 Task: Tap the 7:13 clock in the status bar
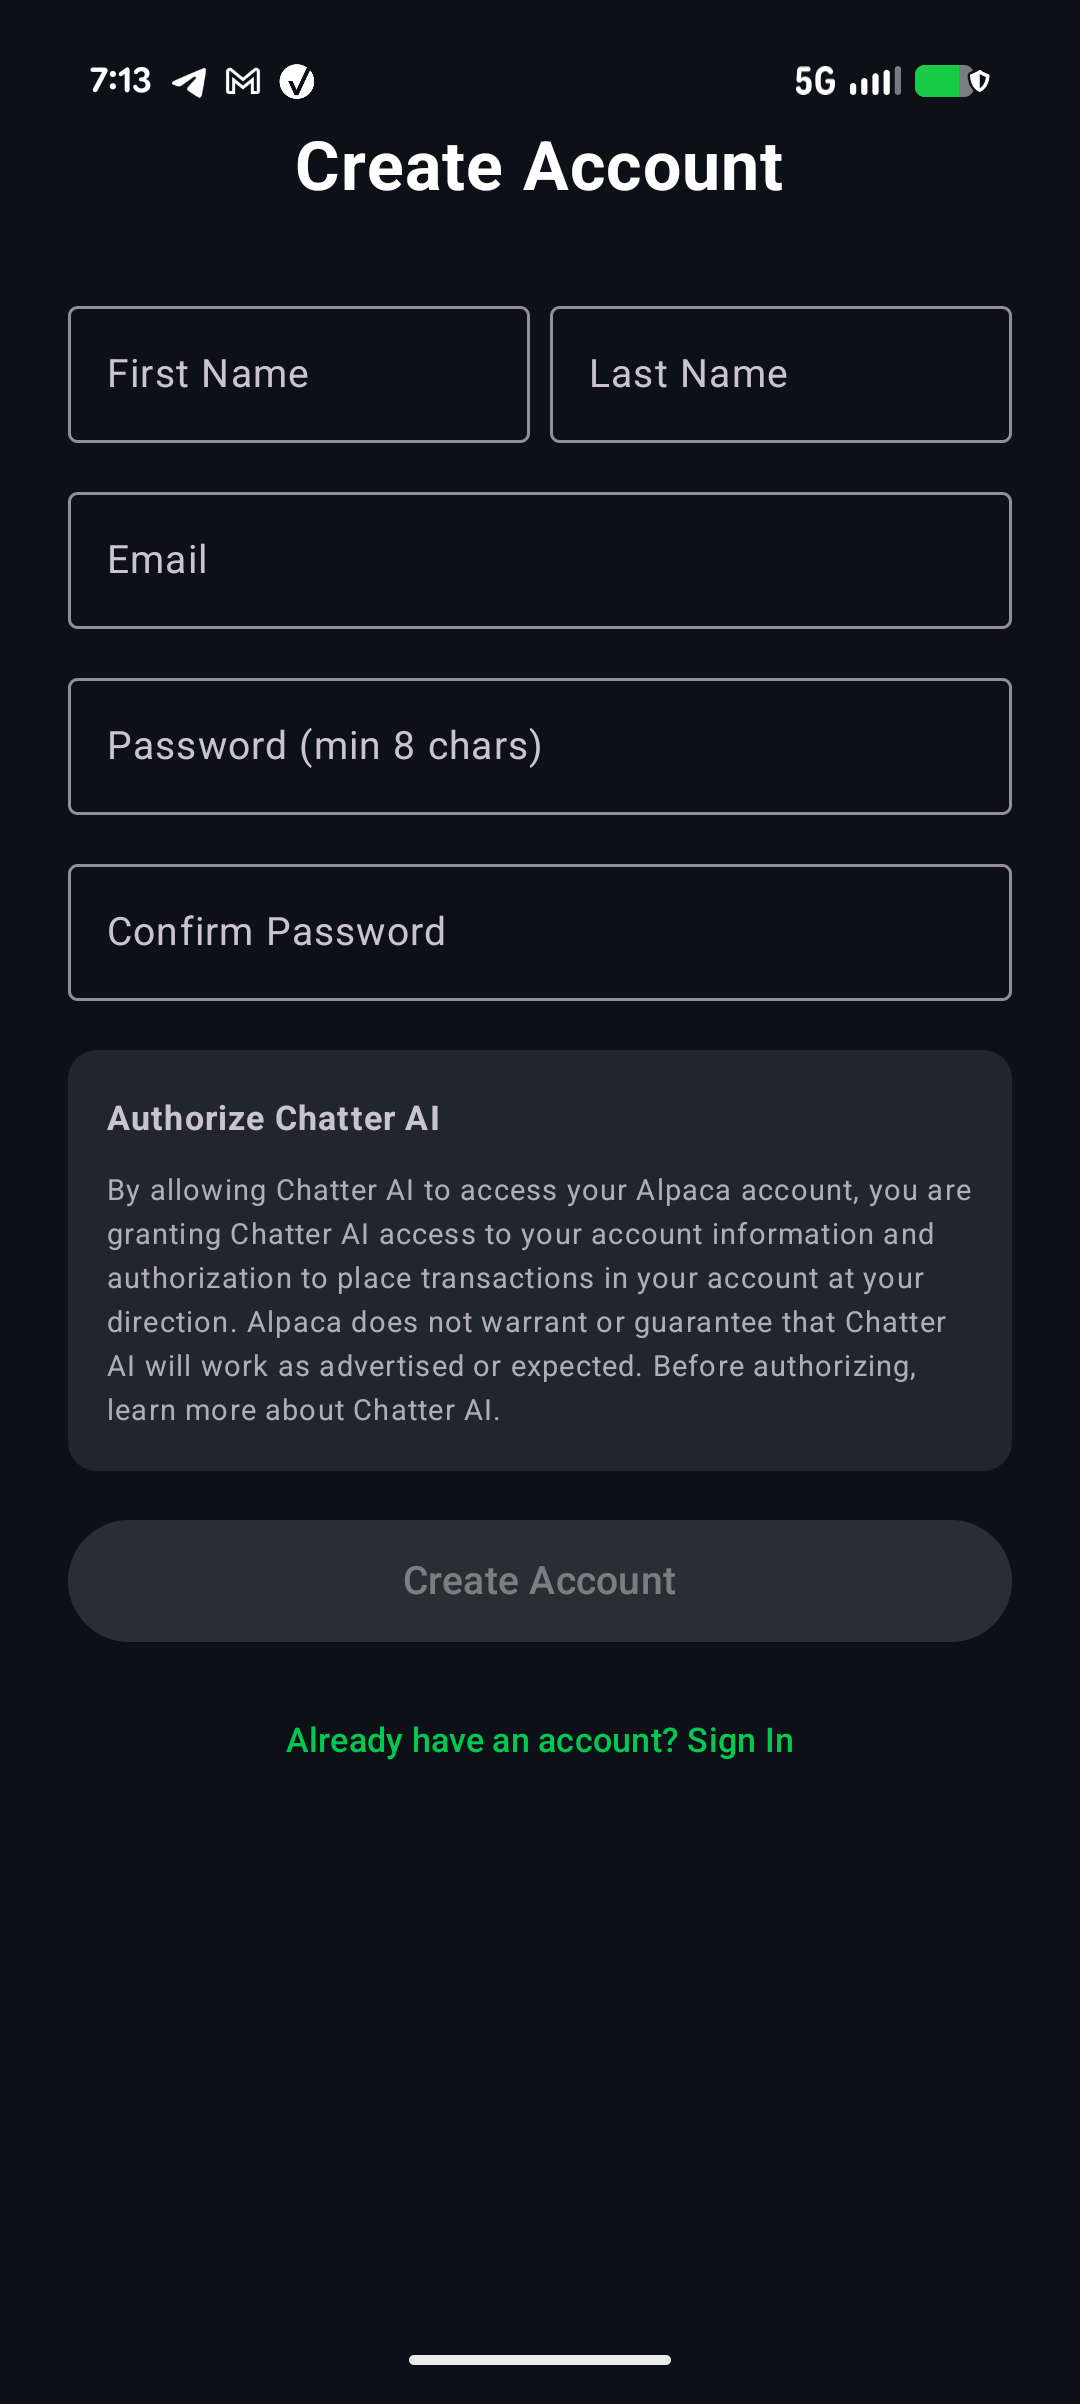(119, 81)
